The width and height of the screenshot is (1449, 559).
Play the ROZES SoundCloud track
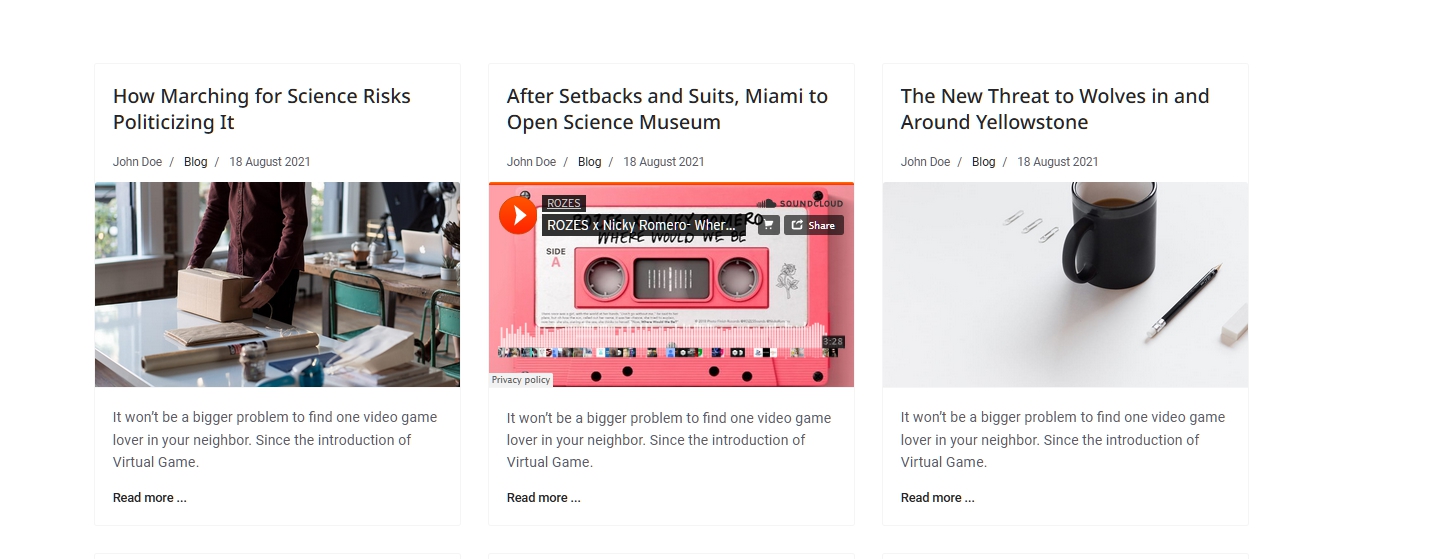(x=518, y=215)
